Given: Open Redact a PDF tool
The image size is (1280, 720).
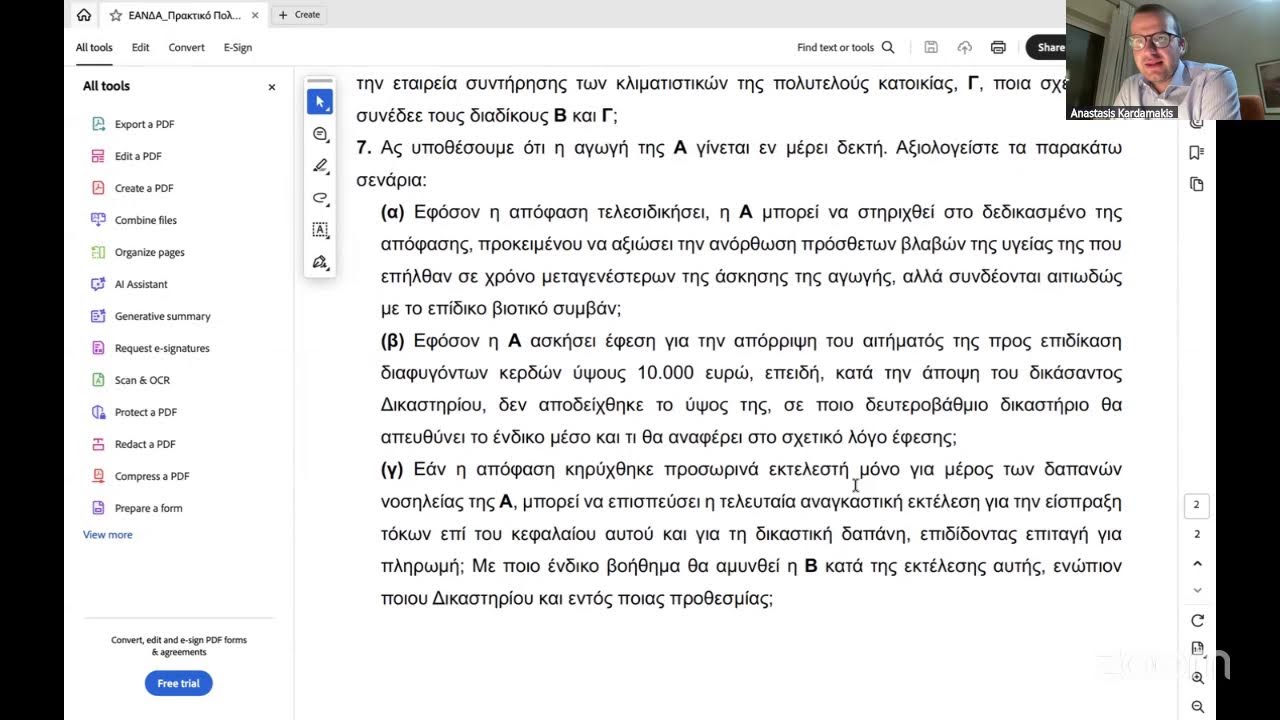Looking at the screenshot, I should [x=145, y=444].
